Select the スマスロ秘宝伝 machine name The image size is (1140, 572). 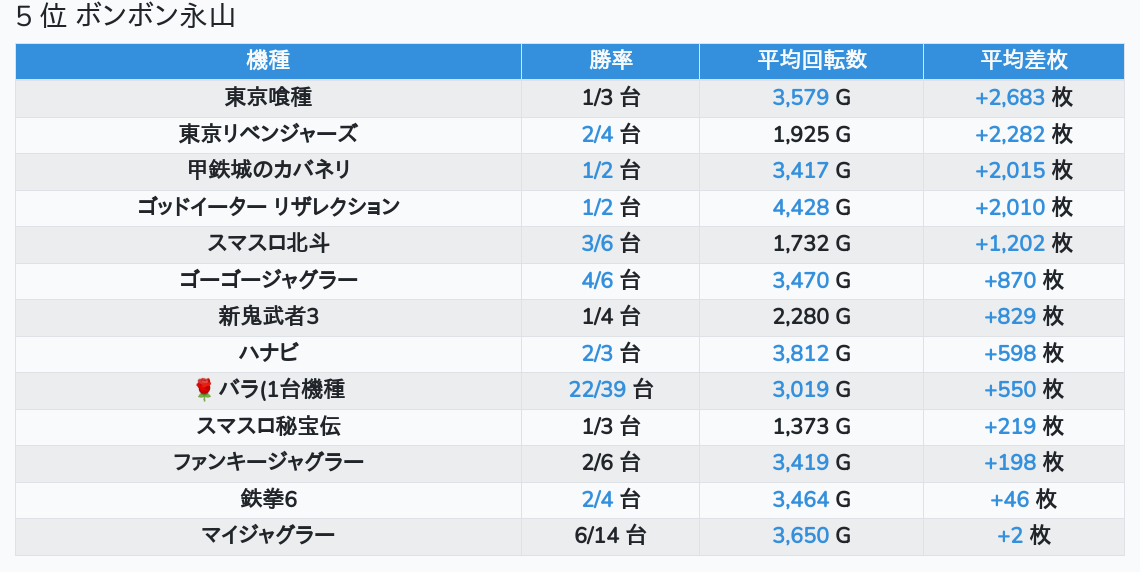point(268,426)
